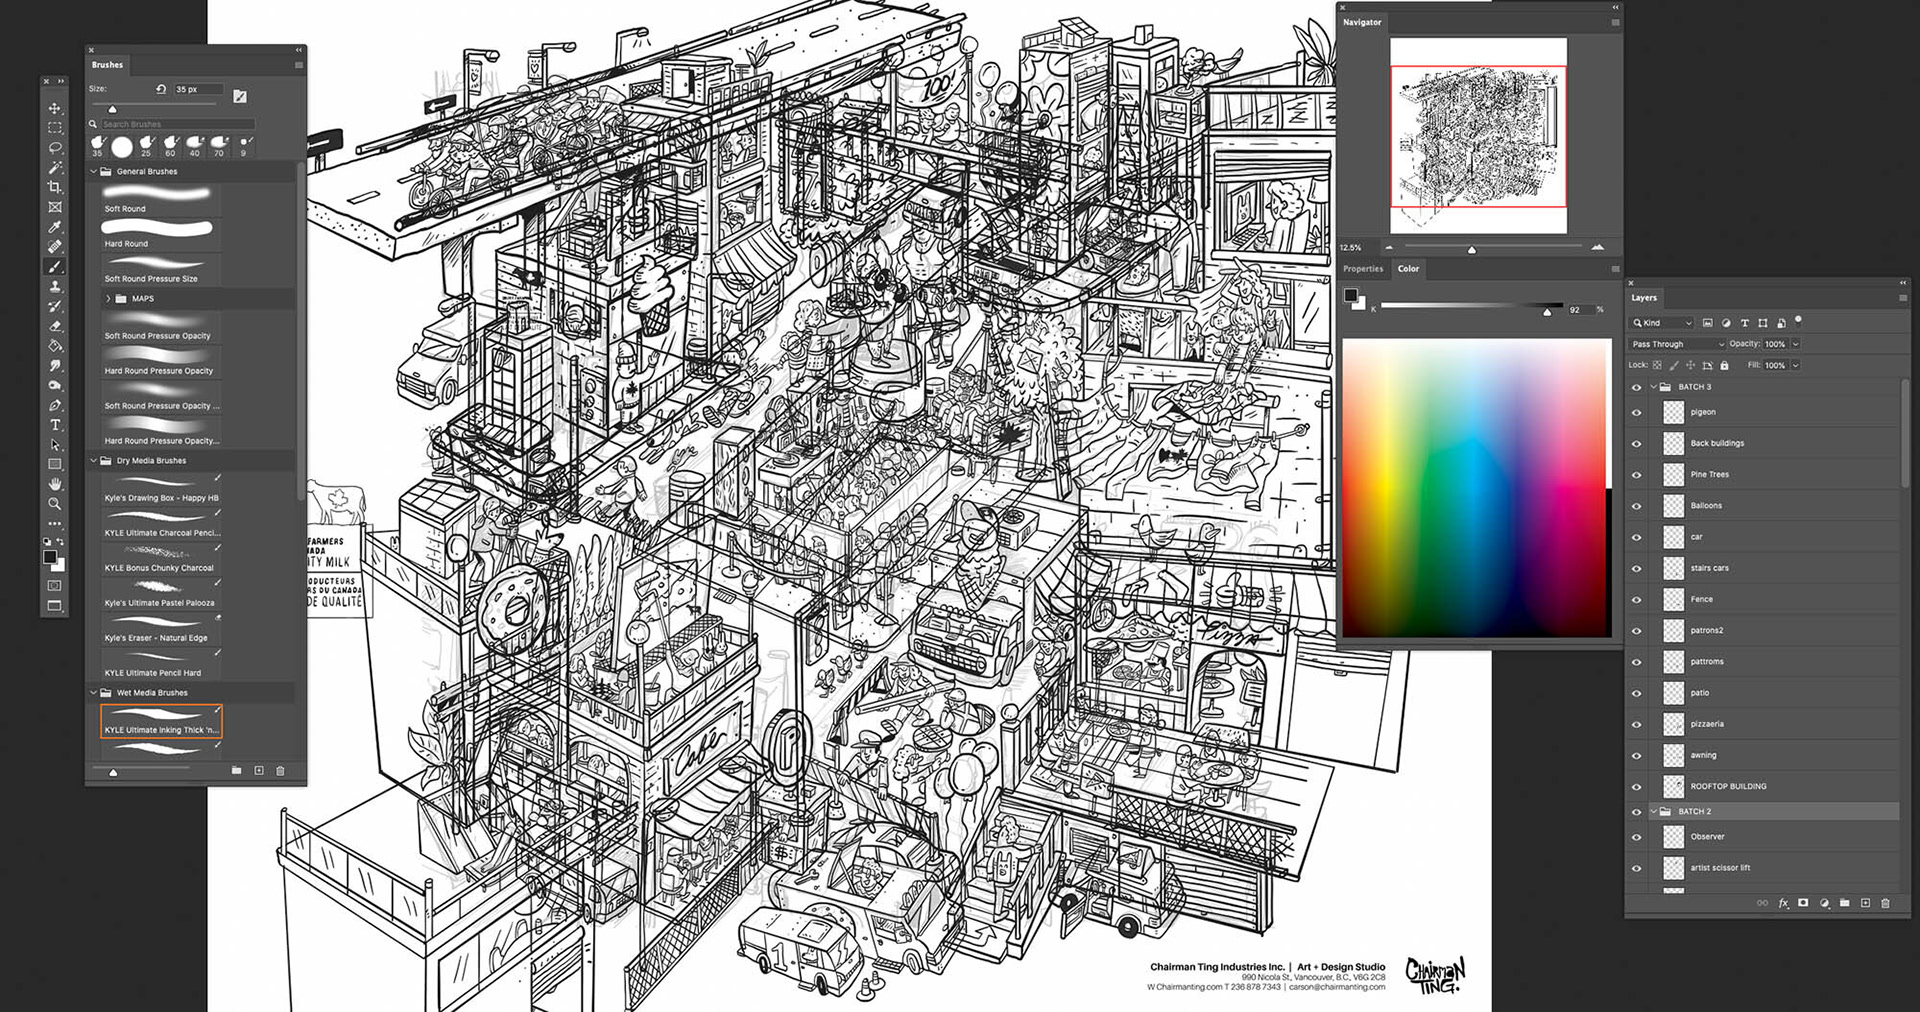1920x1012 pixels.
Task: Open the Color panel menu
Action: point(1615,269)
